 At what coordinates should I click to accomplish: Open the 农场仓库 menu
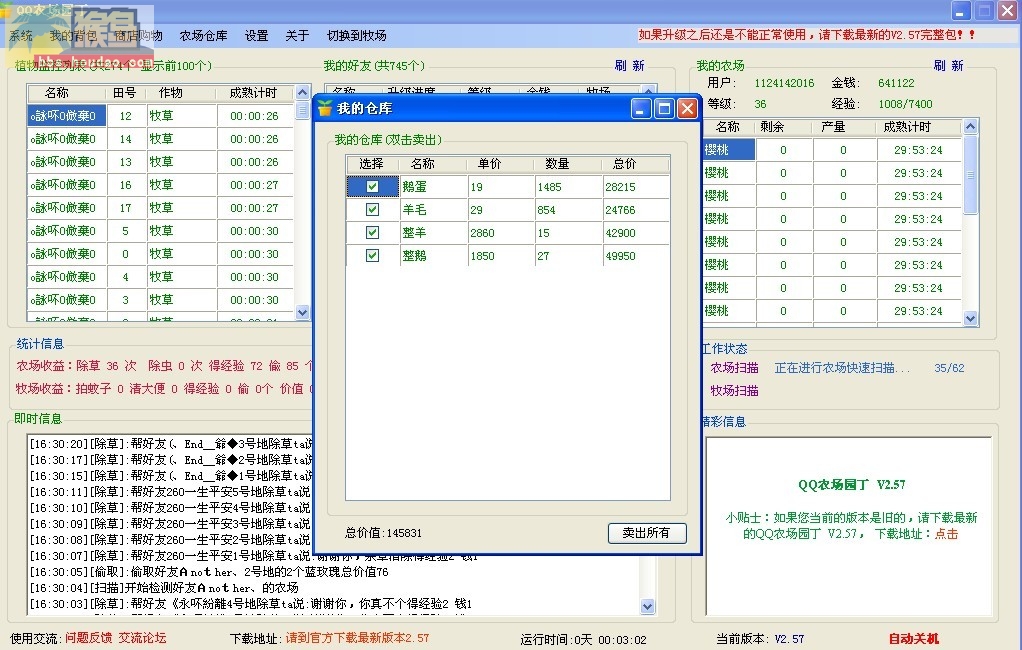coord(203,36)
